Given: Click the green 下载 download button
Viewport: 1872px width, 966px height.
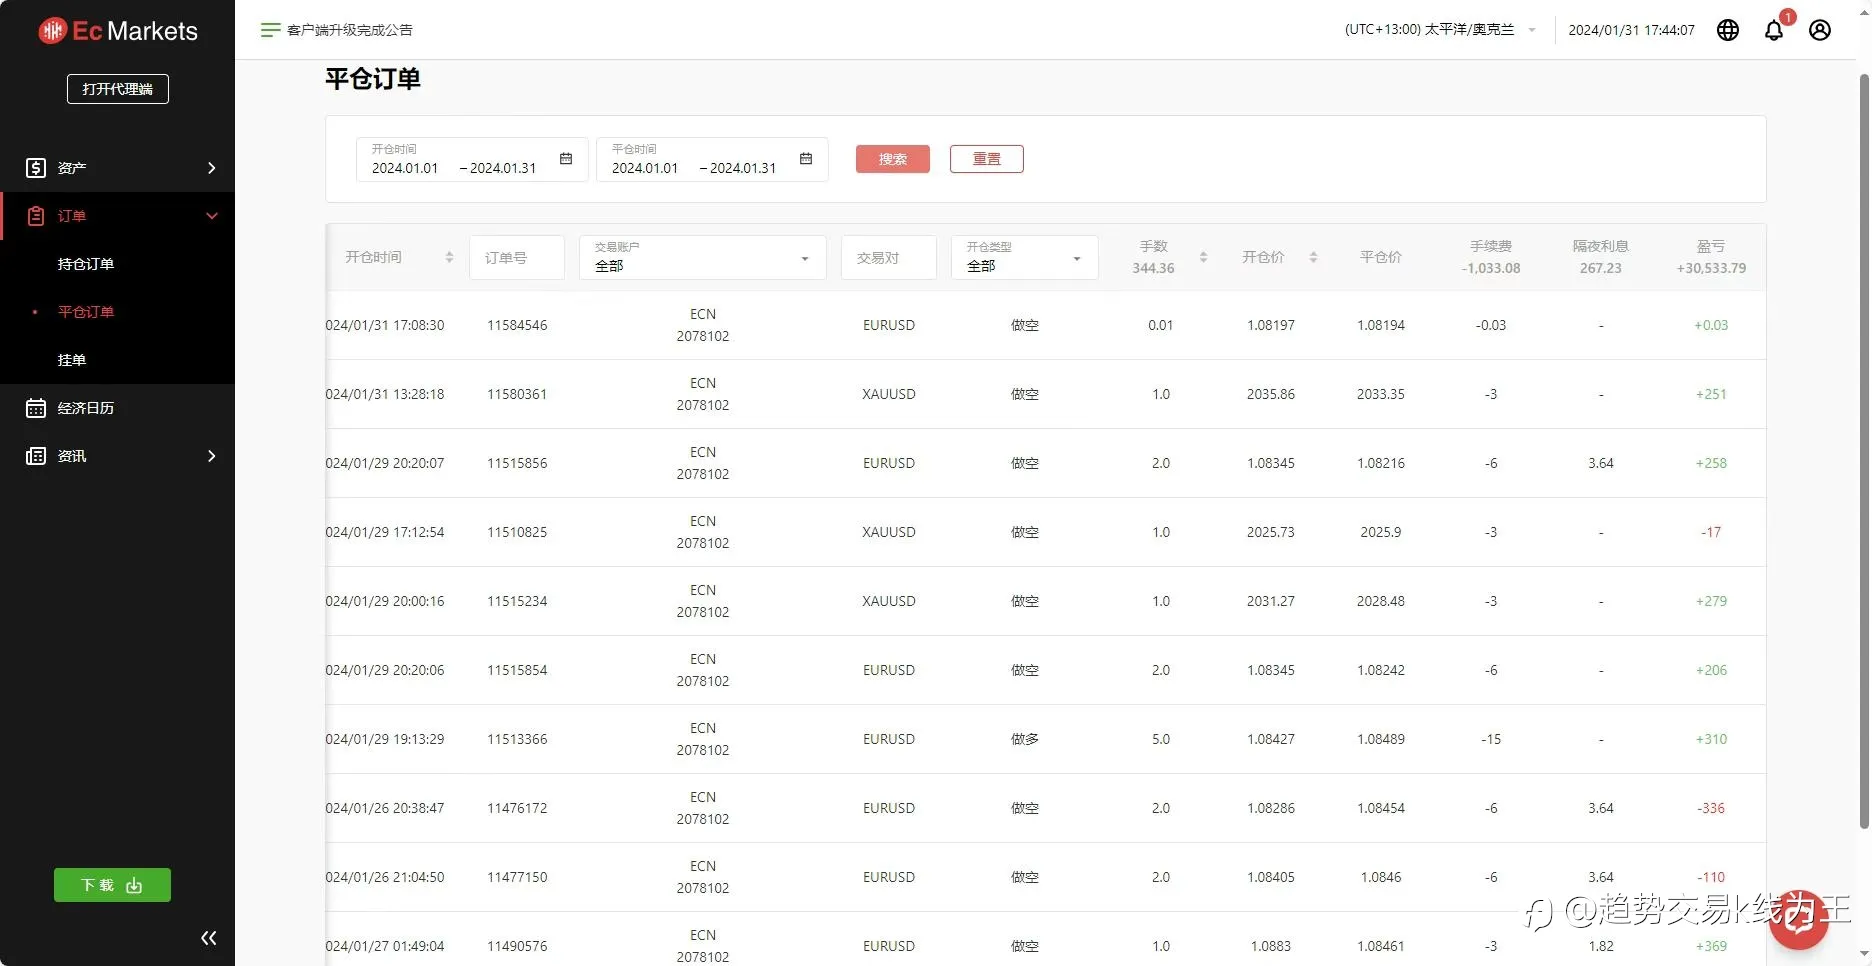Looking at the screenshot, I should pos(112,885).
